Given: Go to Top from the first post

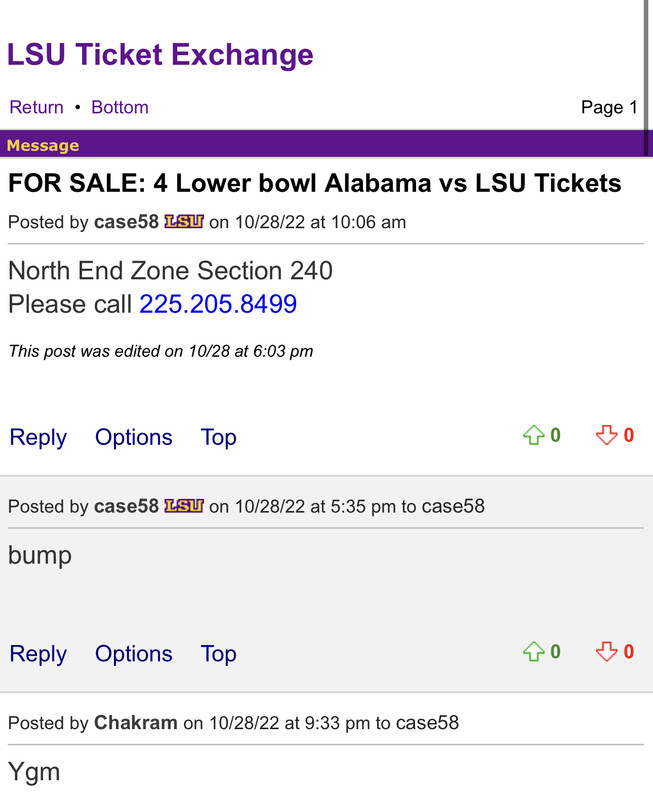Looking at the screenshot, I should tap(219, 437).
